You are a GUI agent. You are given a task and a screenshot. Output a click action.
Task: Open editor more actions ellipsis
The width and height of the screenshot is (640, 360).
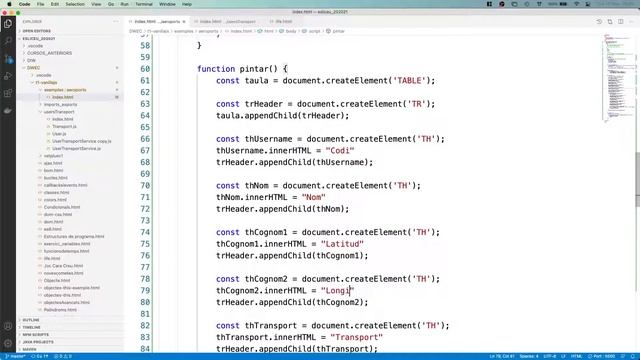(x=631, y=22)
